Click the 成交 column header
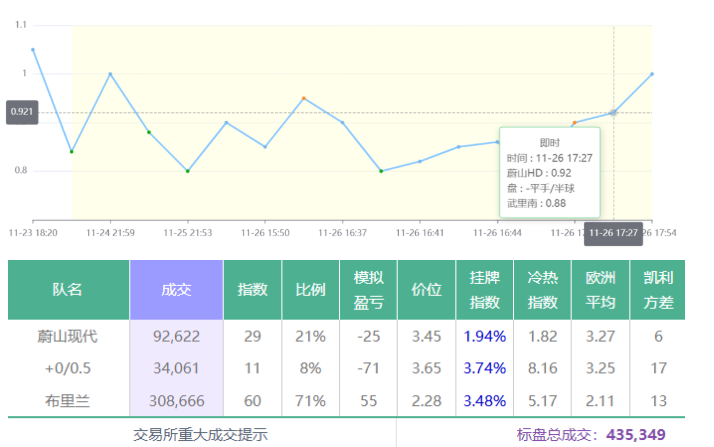The width and height of the screenshot is (714, 447). (x=176, y=289)
